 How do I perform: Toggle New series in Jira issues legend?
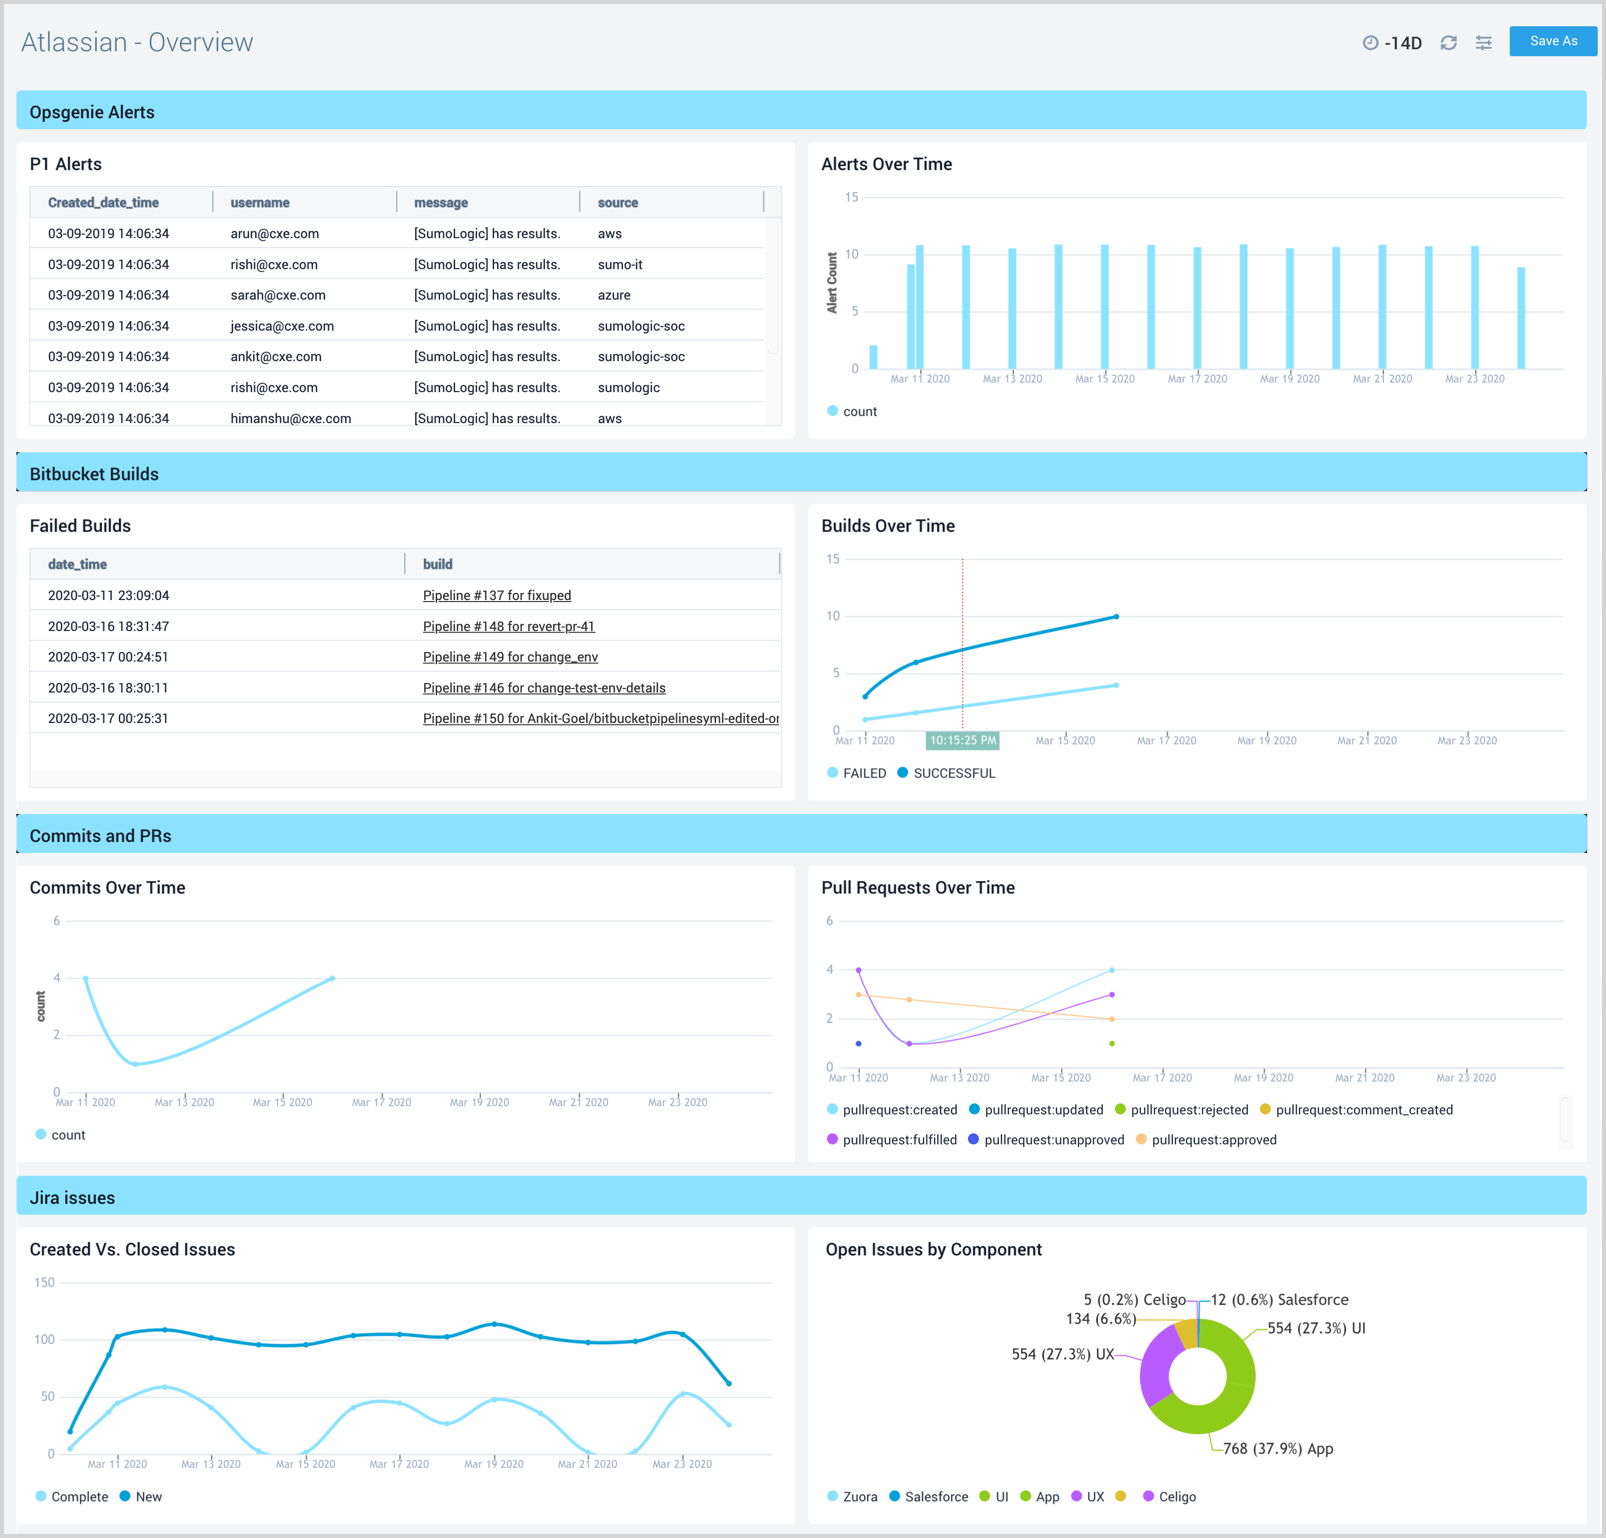pyautogui.click(x=140, y=1497)
